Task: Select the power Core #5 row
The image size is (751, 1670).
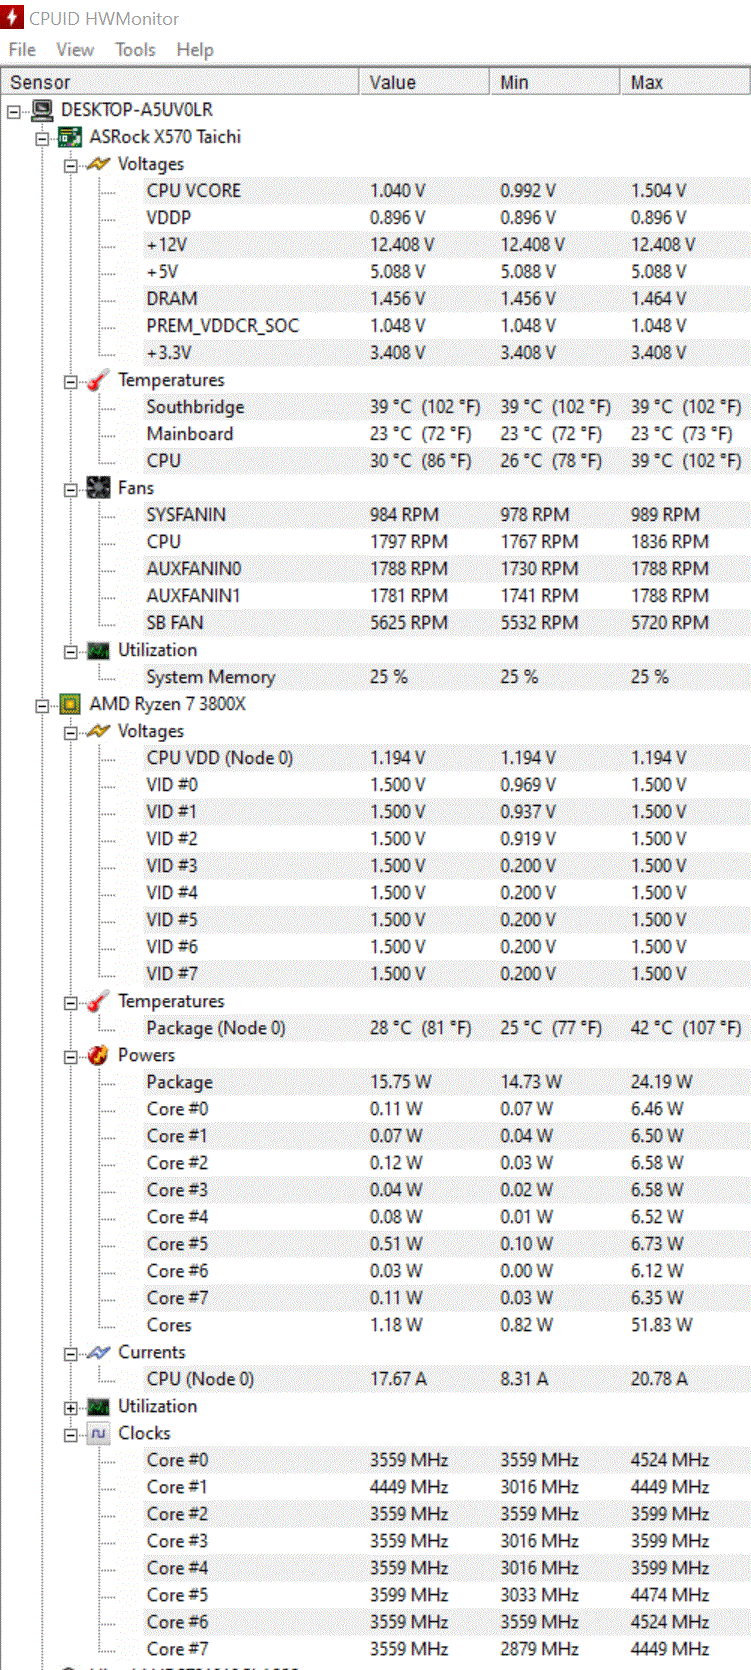Action: [x=446, y=1244]
